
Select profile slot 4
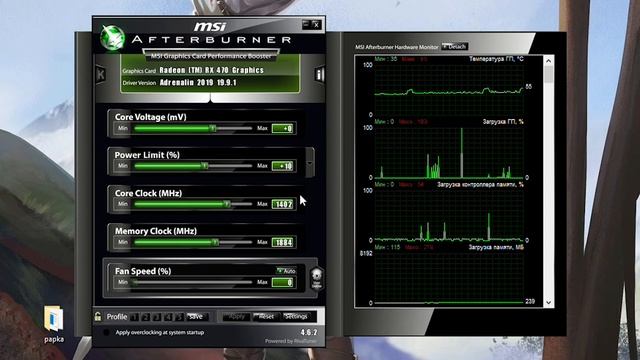click(x=168, y=317)
